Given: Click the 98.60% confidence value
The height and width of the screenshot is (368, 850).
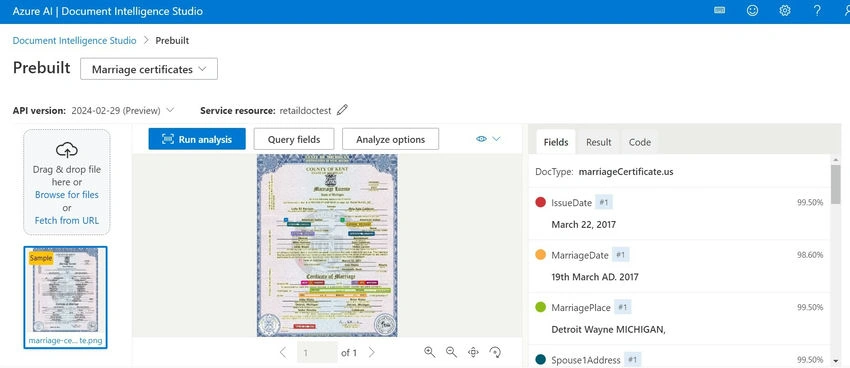Looking at the screenshot, I should click(810, 255).
